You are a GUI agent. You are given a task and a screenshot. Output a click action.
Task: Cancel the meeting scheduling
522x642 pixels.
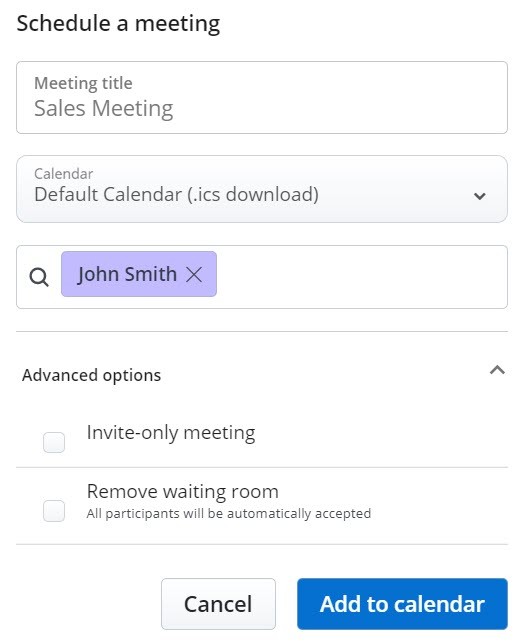pyautogui.click(x=218, y=604)
